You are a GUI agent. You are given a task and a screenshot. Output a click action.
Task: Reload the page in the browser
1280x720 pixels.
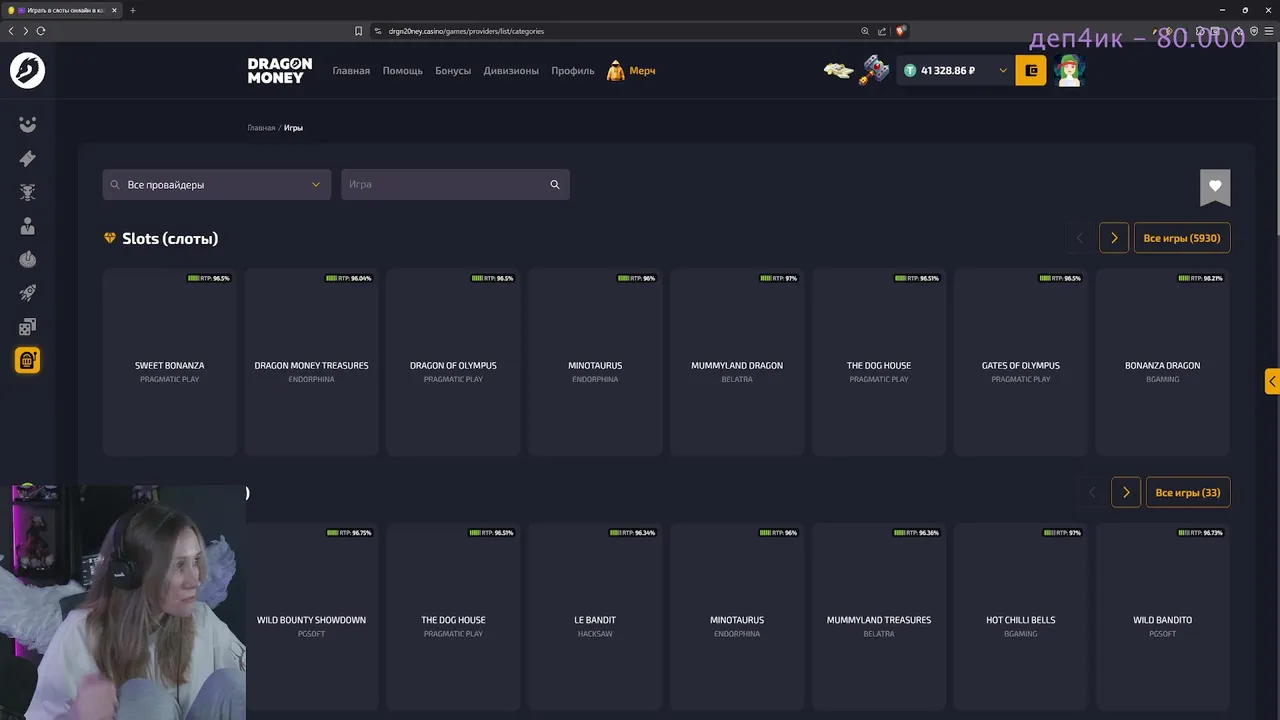[x=41, y=31]
